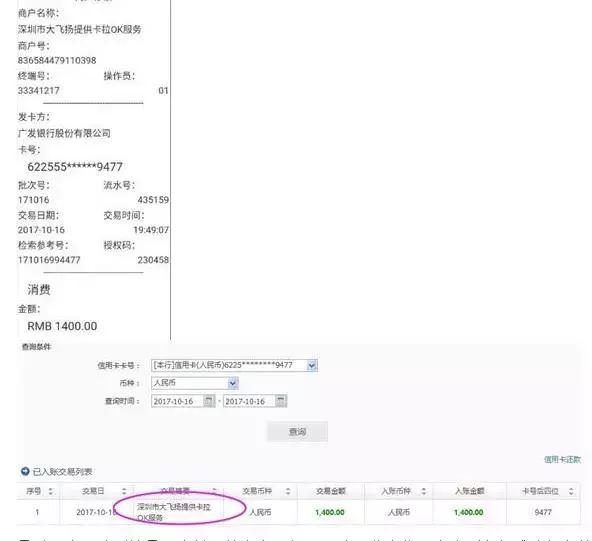
Task: Open the end date calendar picker
Action: click(281, 401)
